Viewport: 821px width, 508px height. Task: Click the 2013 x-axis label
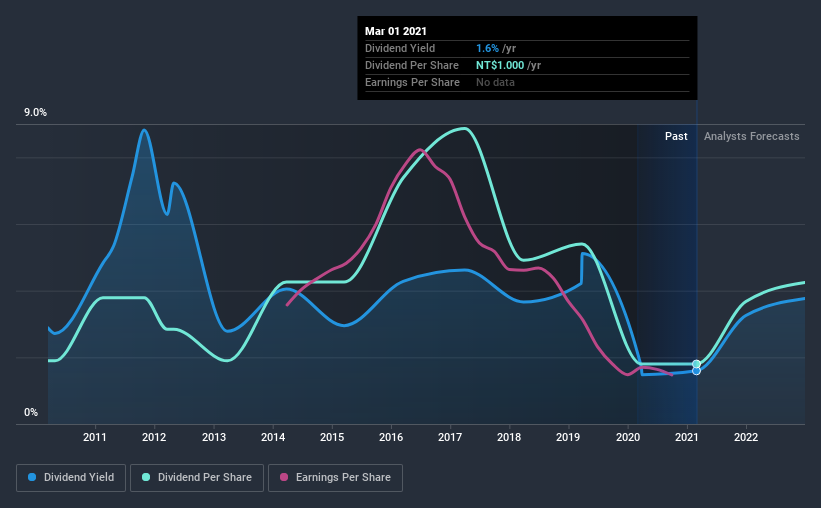(x=214, y=437)
